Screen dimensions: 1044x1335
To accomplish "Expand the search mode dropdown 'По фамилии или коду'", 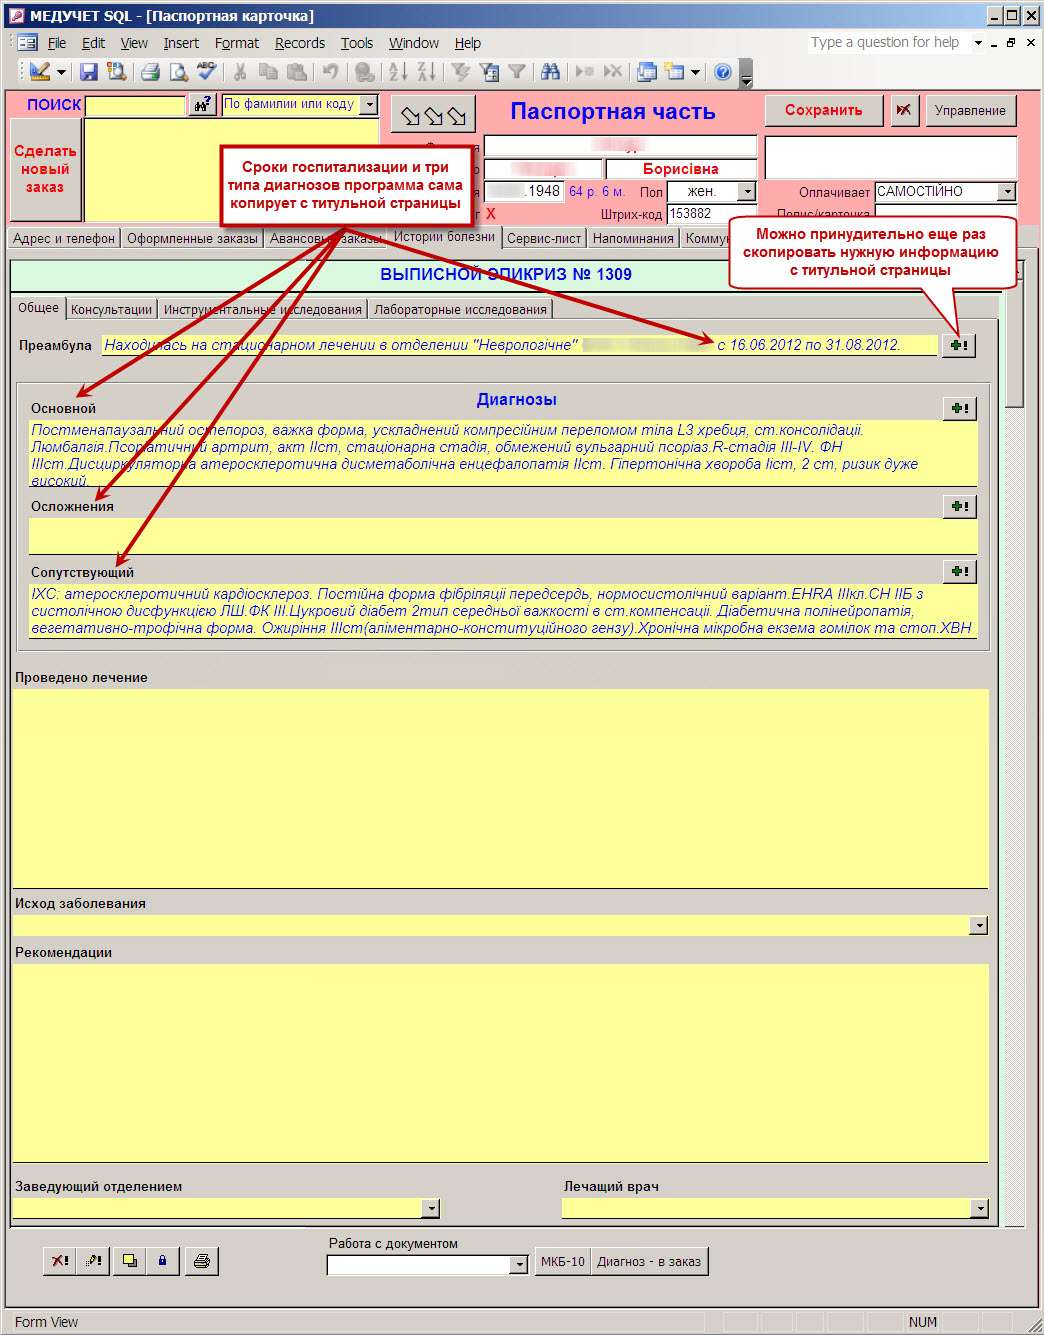I will [x=369, y=104].
